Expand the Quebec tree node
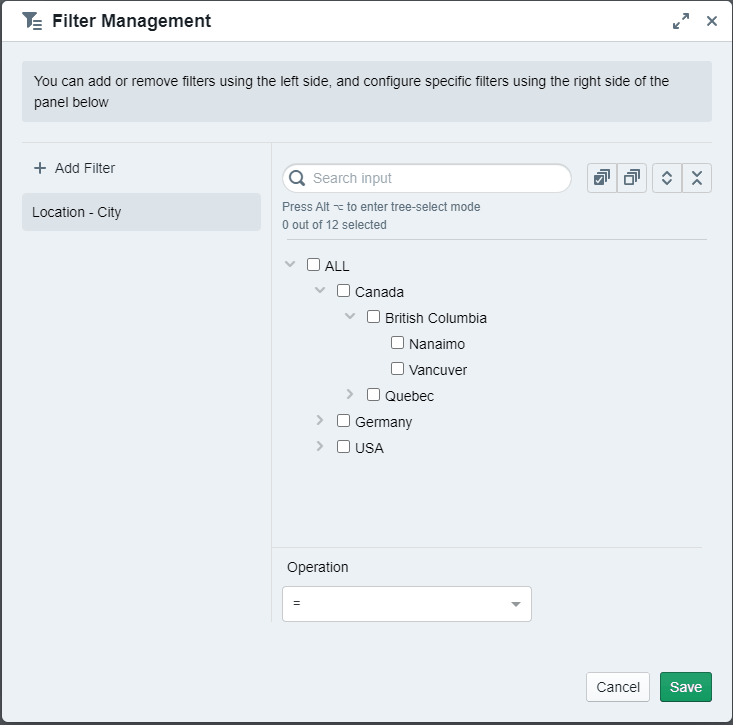733x725 pixels. (350, 395)
